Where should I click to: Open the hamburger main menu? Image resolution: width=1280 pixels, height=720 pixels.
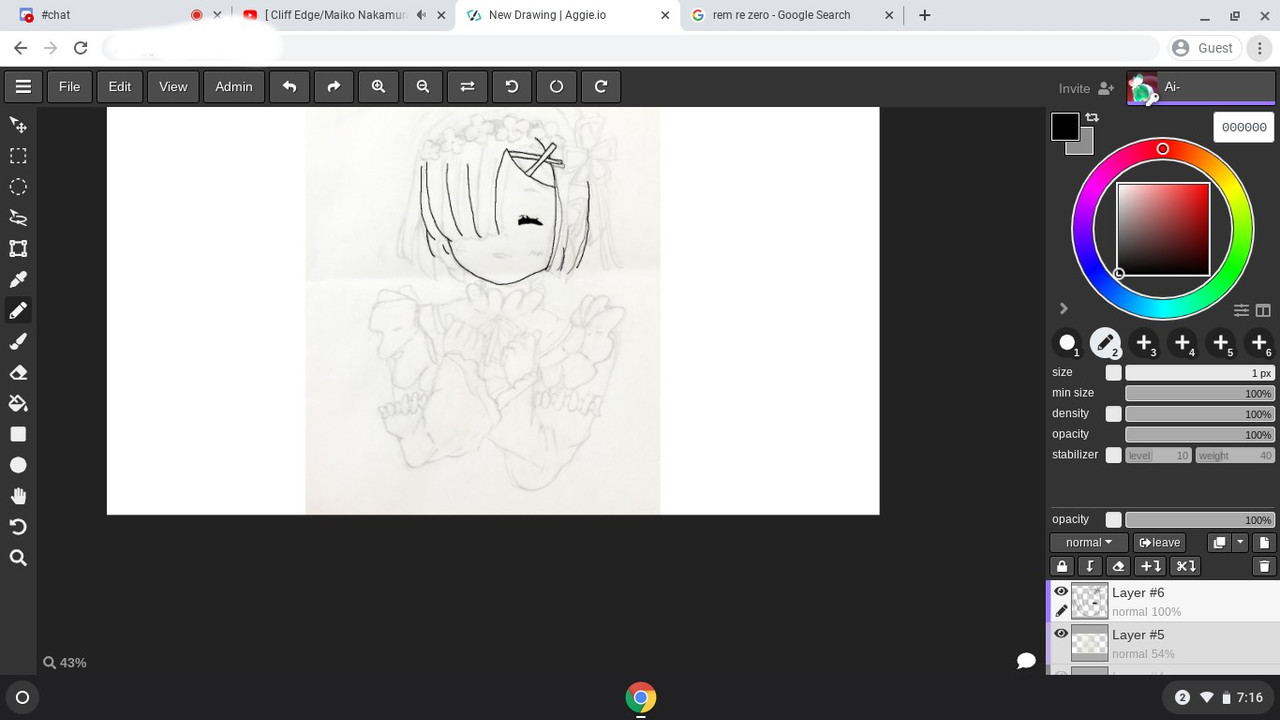[23, 87]
